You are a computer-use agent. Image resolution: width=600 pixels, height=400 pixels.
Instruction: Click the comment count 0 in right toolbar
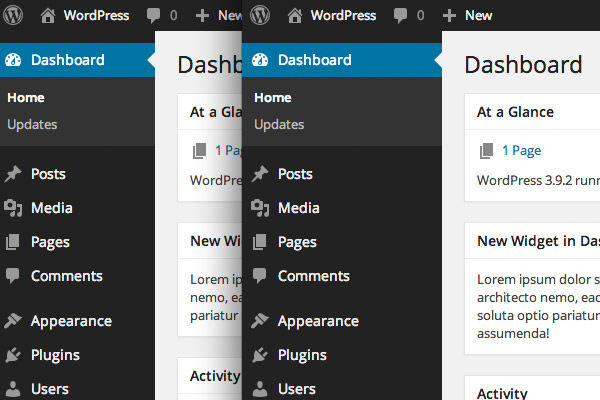click(x=420, y=16)
